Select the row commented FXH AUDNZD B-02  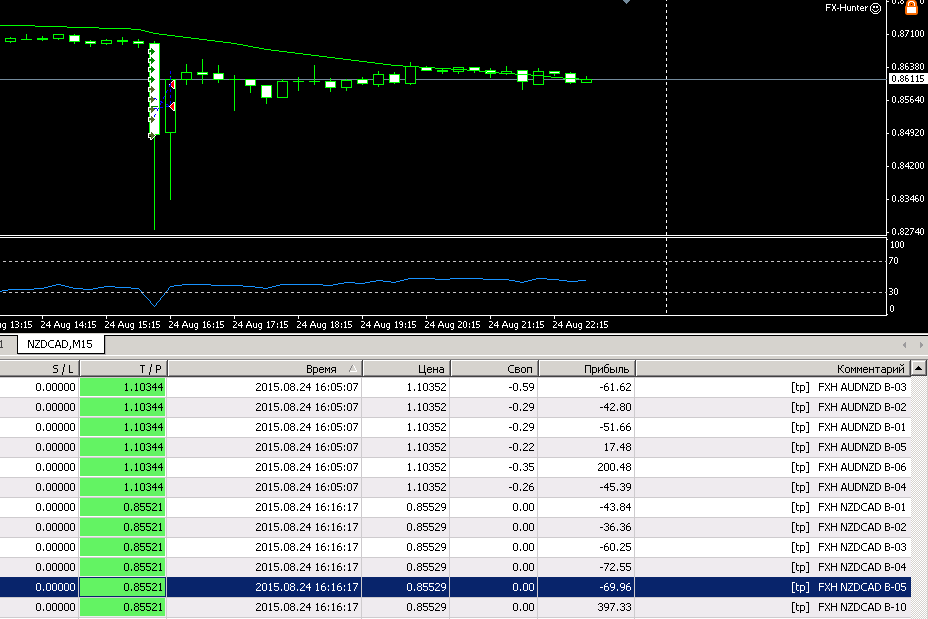coord(455,407)
